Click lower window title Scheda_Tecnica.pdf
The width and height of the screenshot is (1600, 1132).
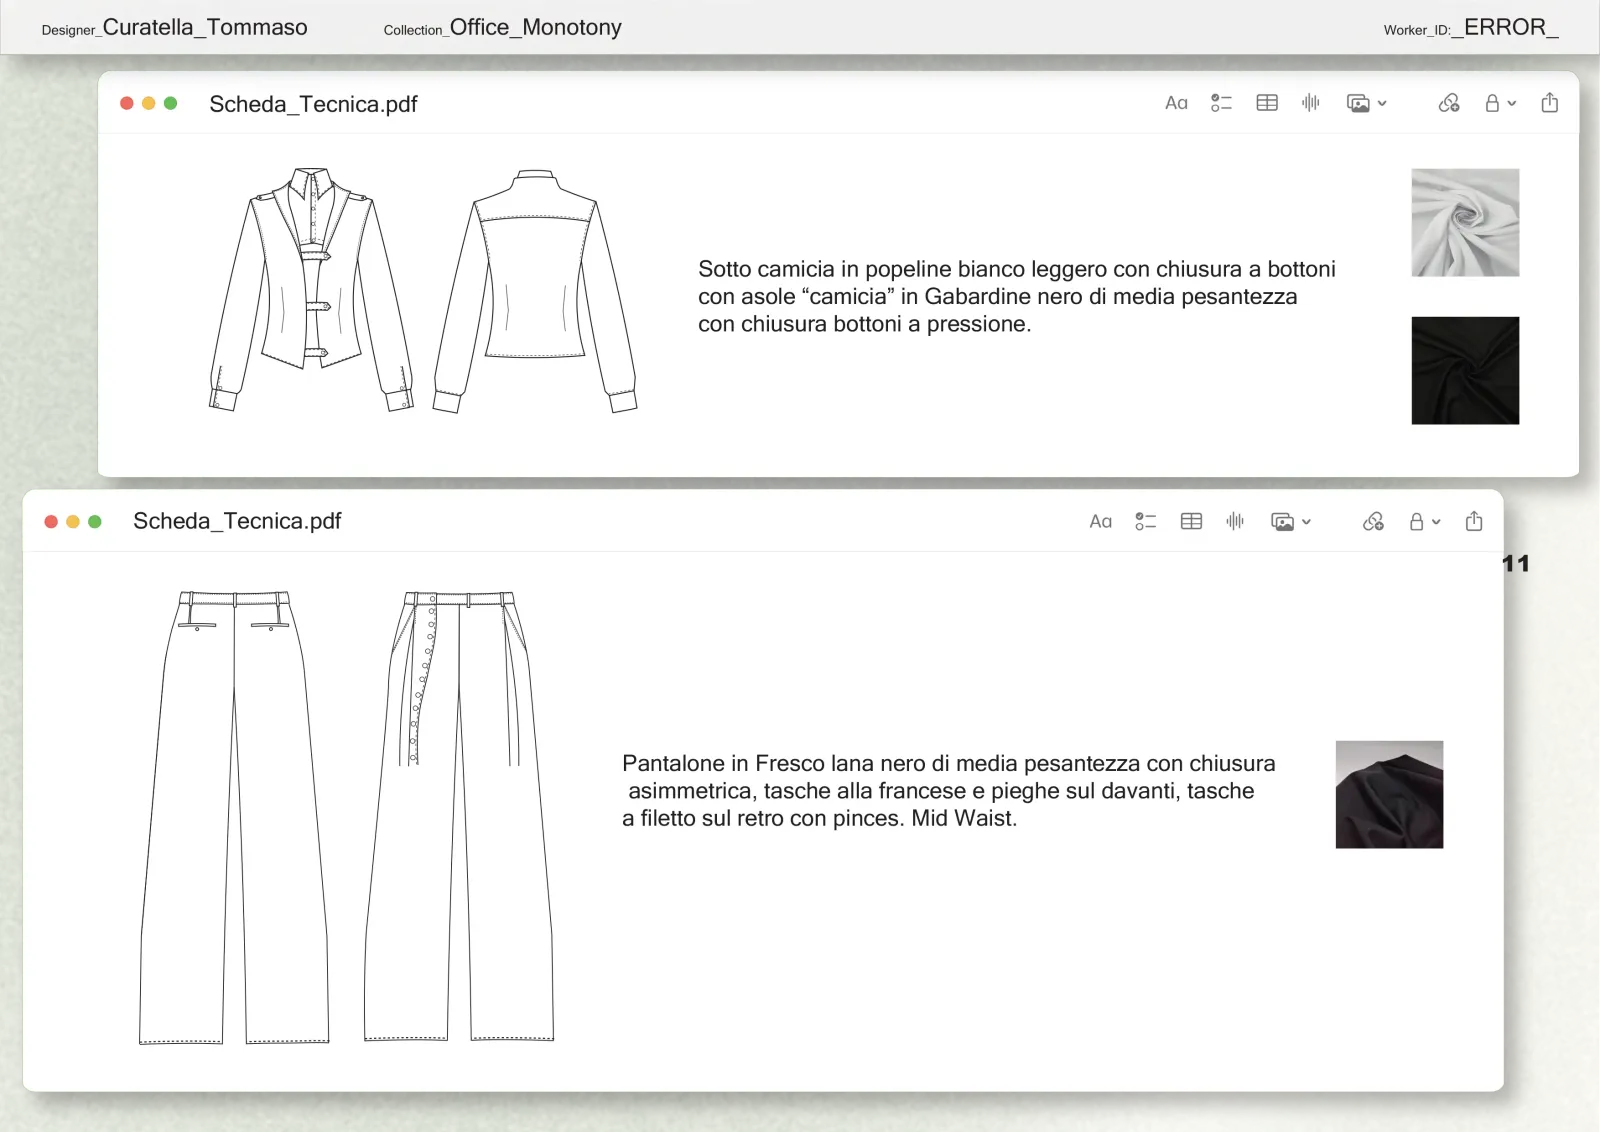(237, 521)
